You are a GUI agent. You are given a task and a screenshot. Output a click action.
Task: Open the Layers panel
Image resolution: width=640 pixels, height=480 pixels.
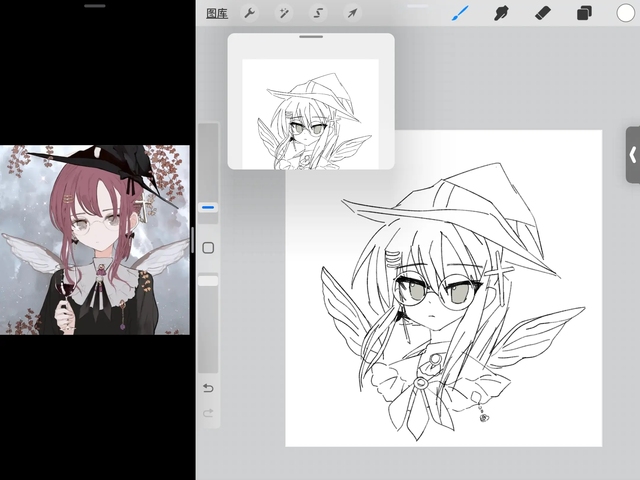[584, 13]
